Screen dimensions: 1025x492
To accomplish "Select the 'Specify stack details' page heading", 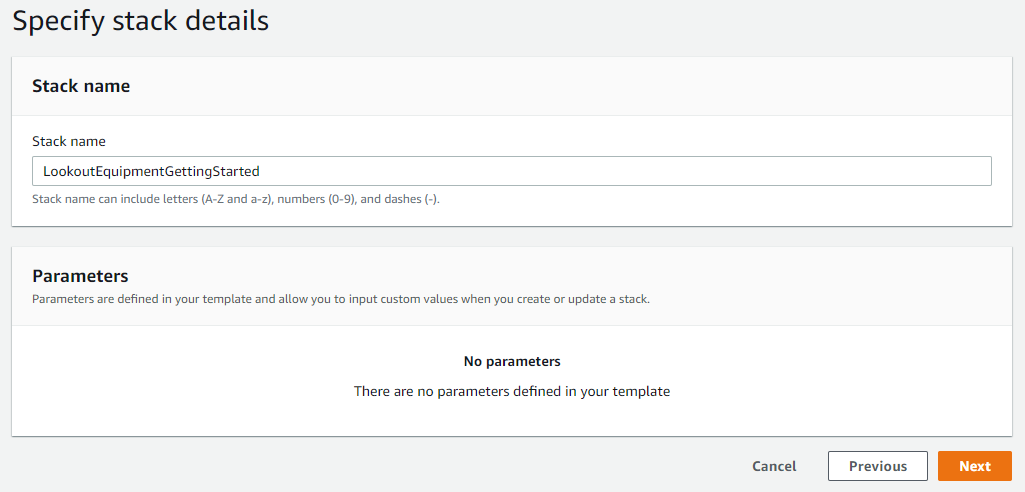I will tap(141, 21).
